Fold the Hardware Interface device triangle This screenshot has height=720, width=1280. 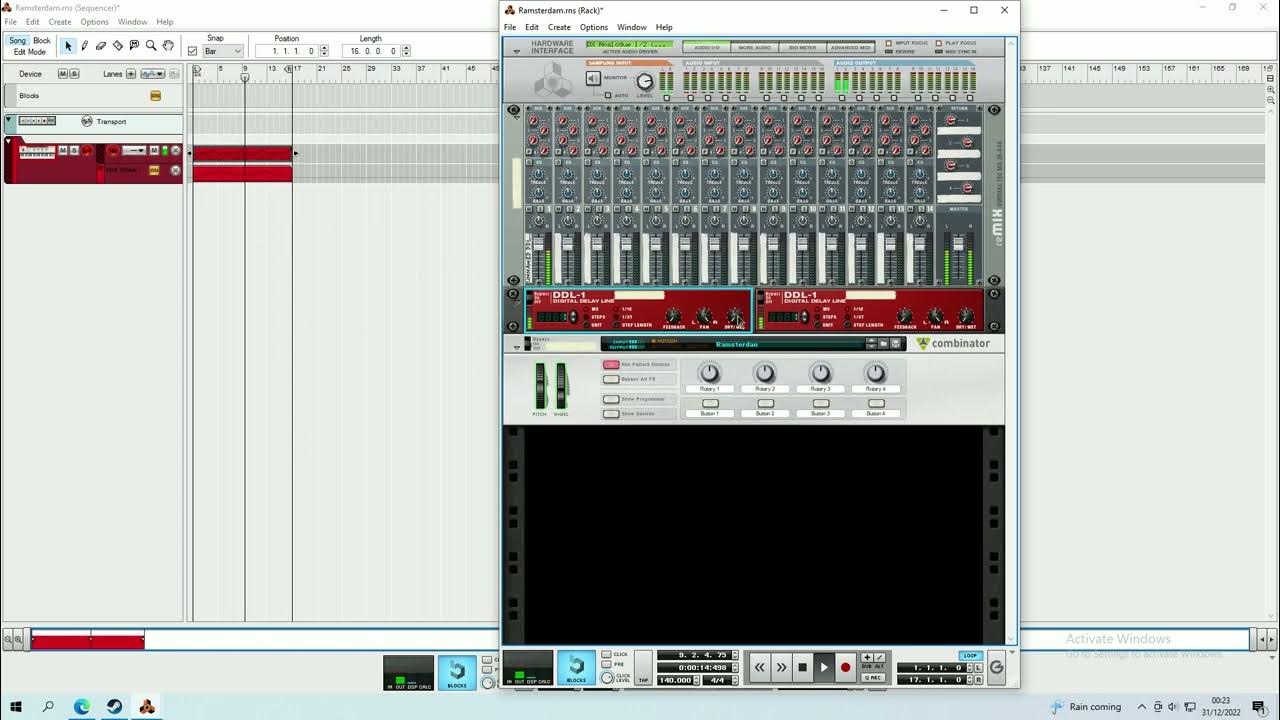pos(517,51)
